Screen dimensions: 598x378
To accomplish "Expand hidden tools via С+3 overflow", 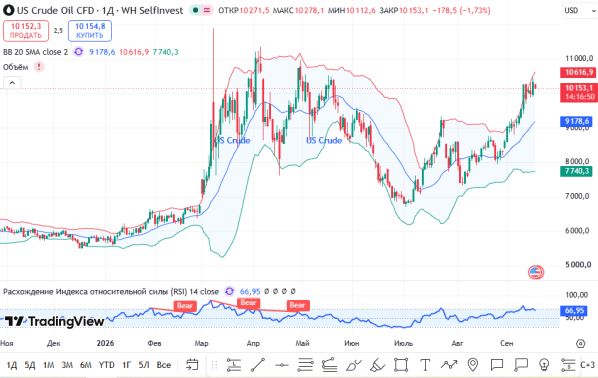I will (588, 365).
